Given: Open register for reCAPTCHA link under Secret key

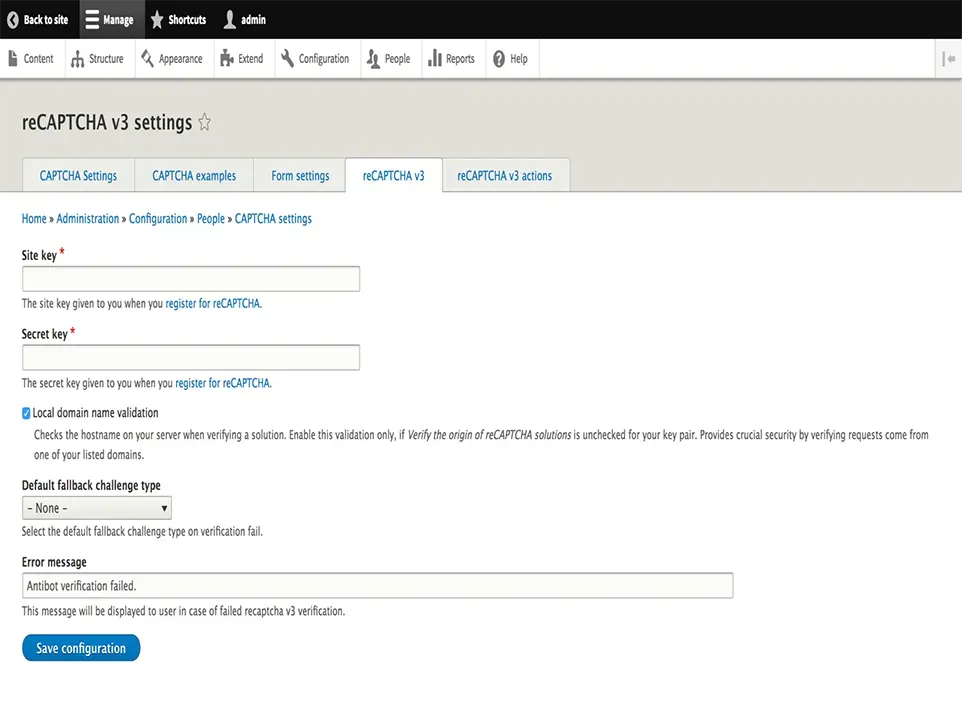Looking at the screenshot, I should click(x=223, y=383).
